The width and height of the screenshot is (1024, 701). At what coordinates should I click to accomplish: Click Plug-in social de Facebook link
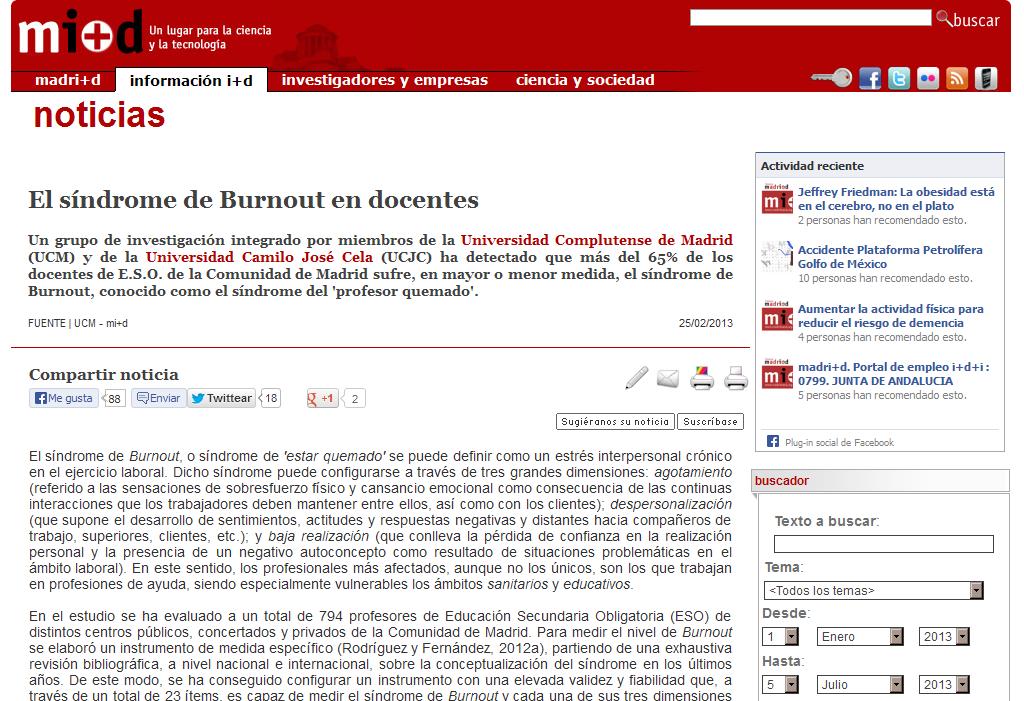tap(839, 442)
